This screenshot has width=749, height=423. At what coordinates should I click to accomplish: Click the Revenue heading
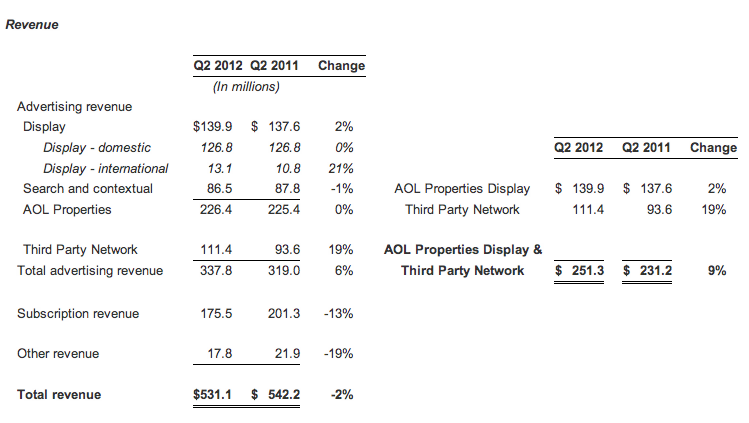coord(32,25)
